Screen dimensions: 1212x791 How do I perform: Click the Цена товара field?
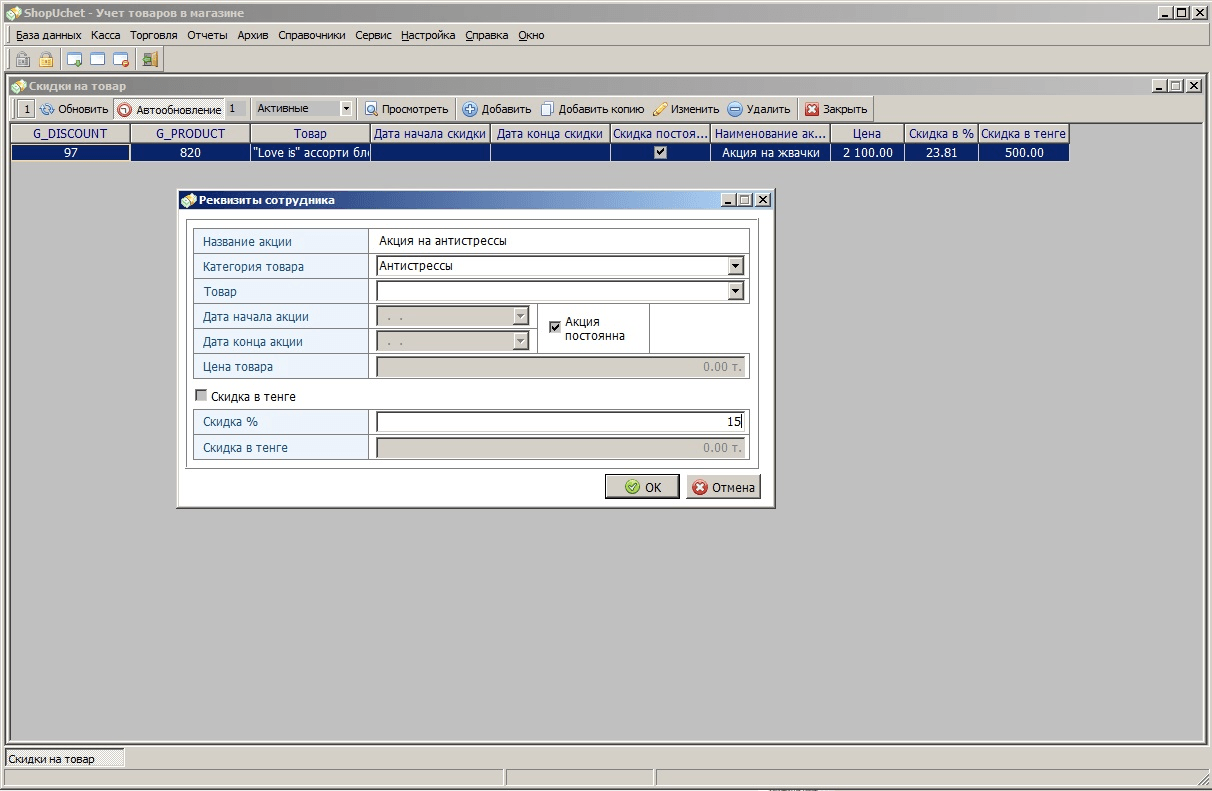[560, 367]
